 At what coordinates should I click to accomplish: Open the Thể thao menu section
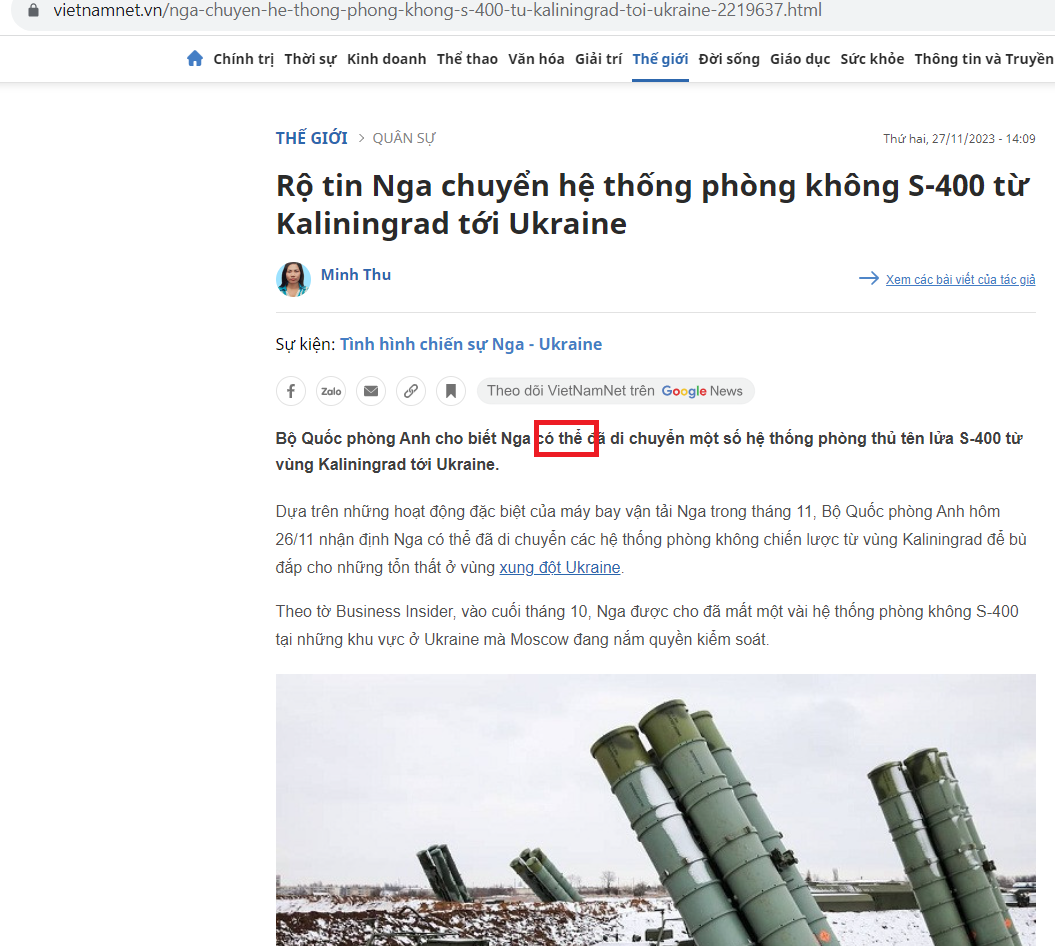coord(467,59)
